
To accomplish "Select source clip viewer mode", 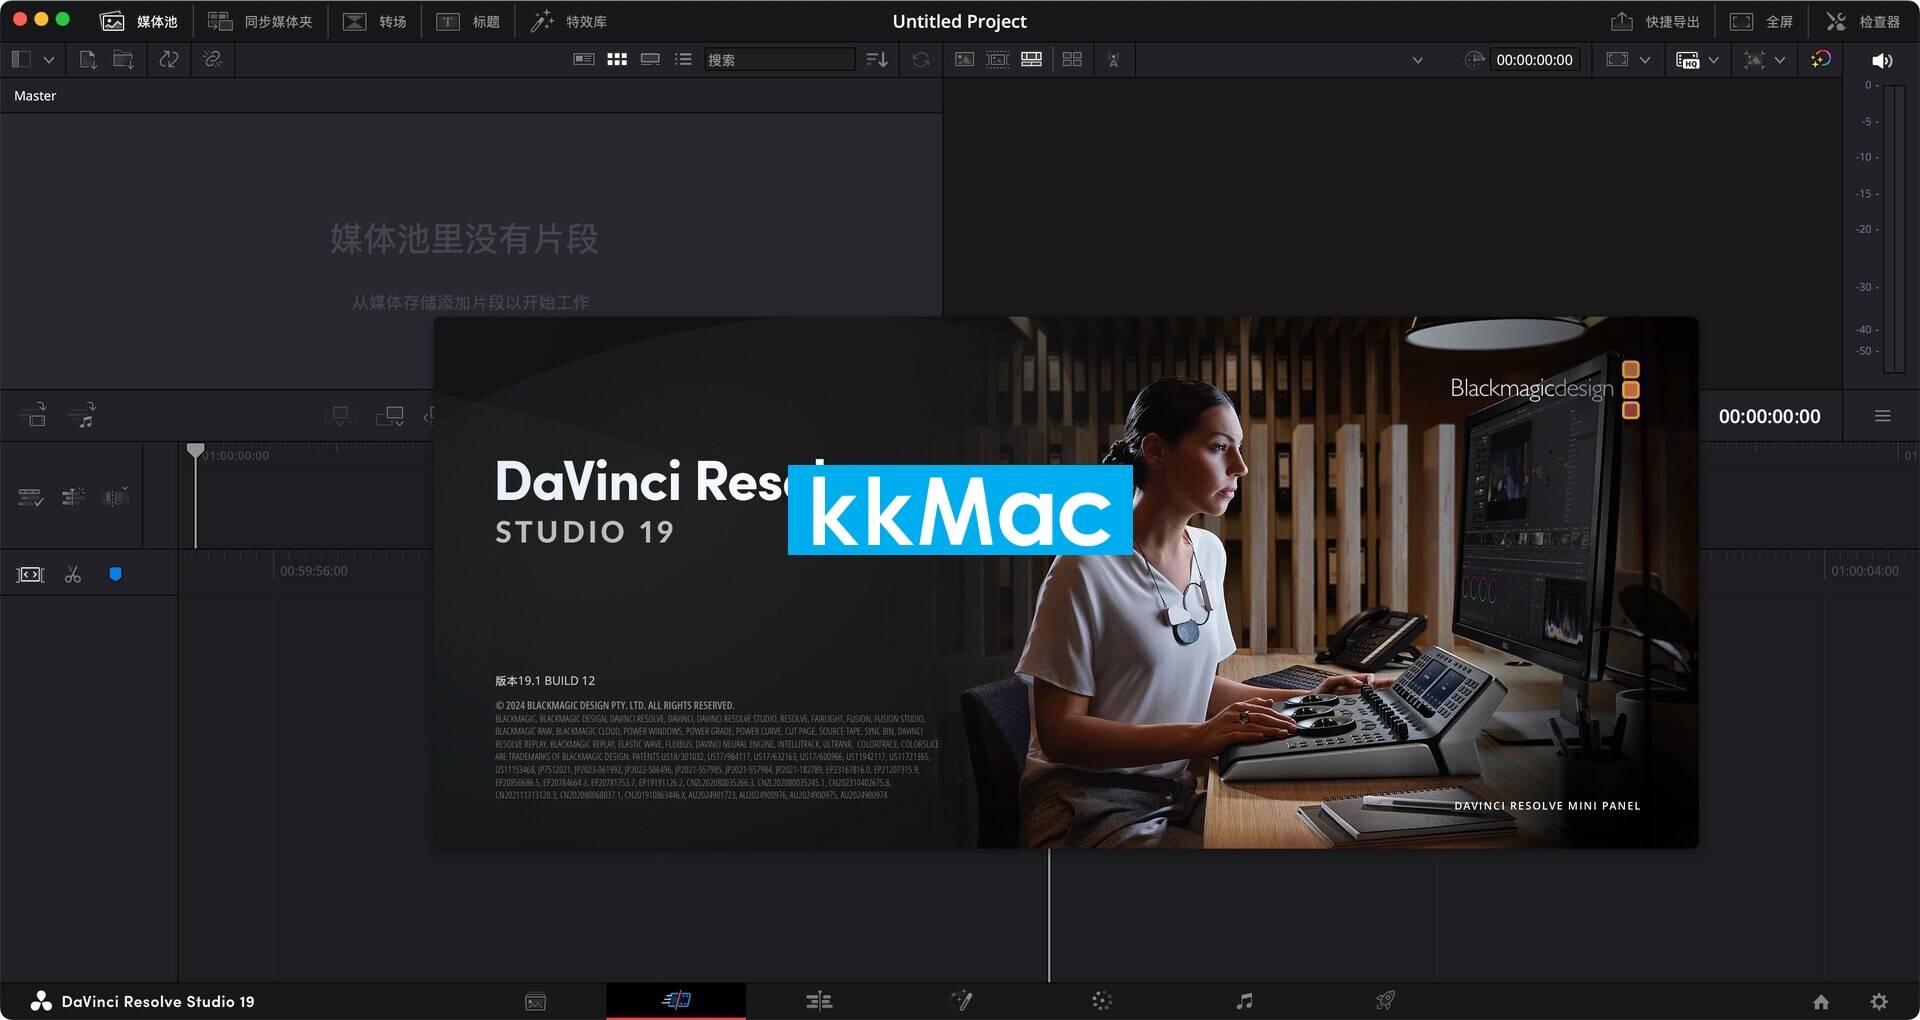I will pos(964,60).
